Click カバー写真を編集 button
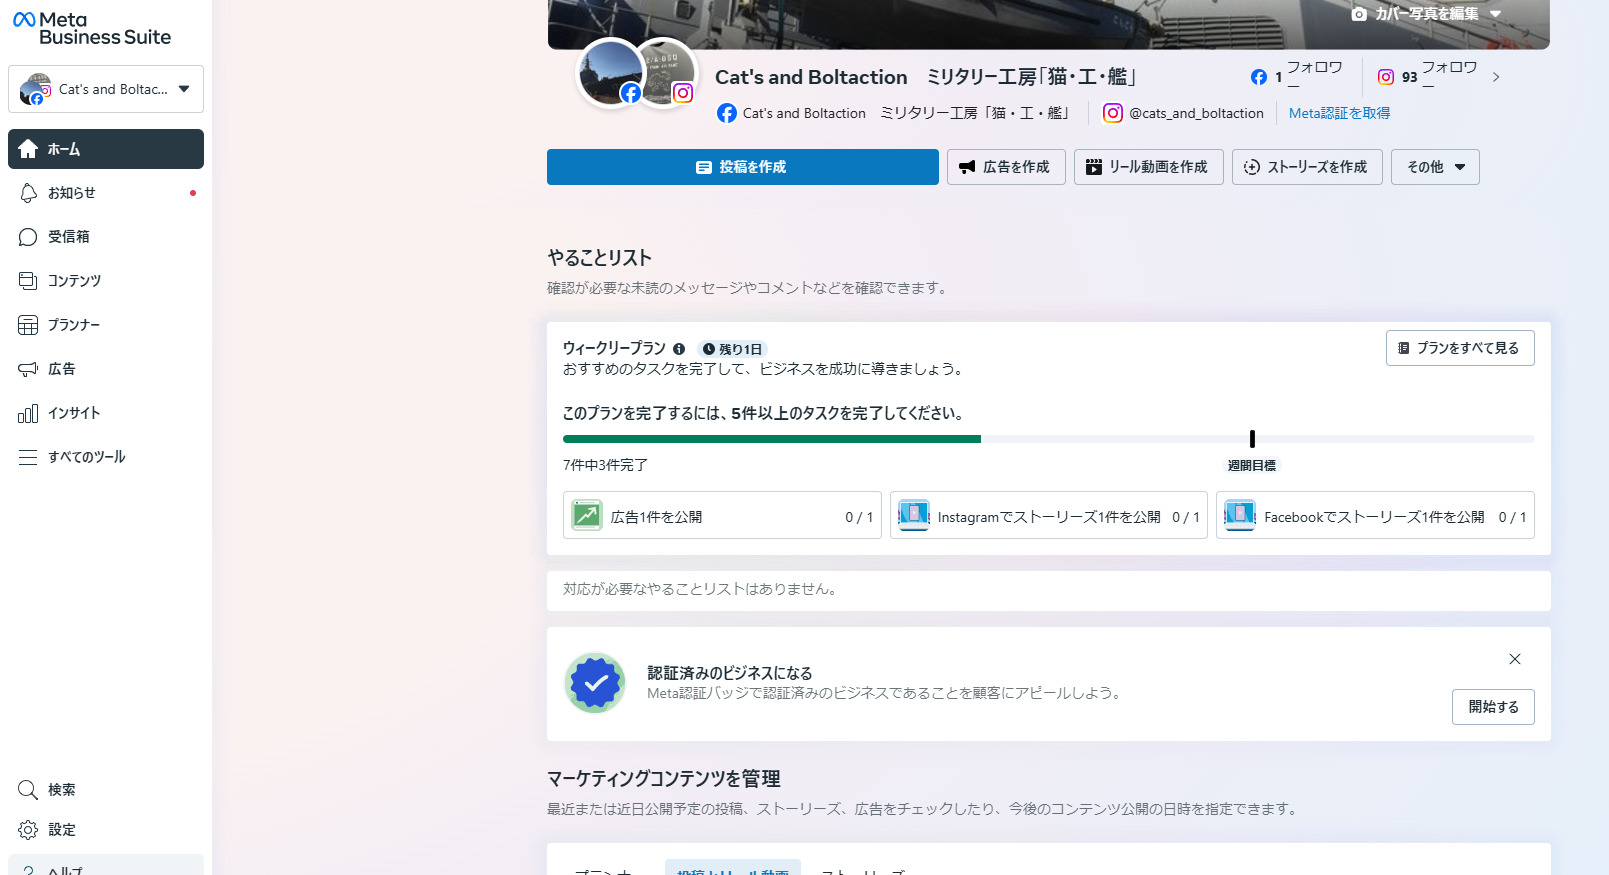 tap(1425, 14)
